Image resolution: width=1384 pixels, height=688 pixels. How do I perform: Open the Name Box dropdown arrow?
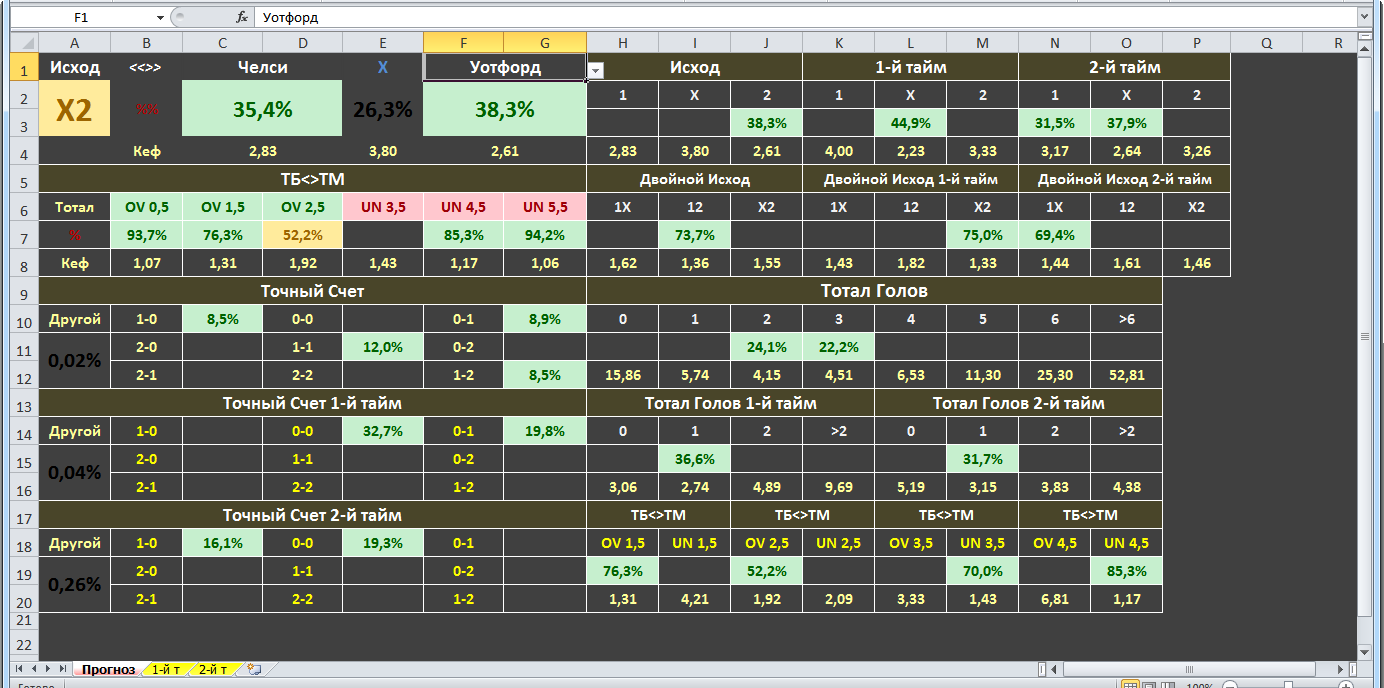[160, 18]
